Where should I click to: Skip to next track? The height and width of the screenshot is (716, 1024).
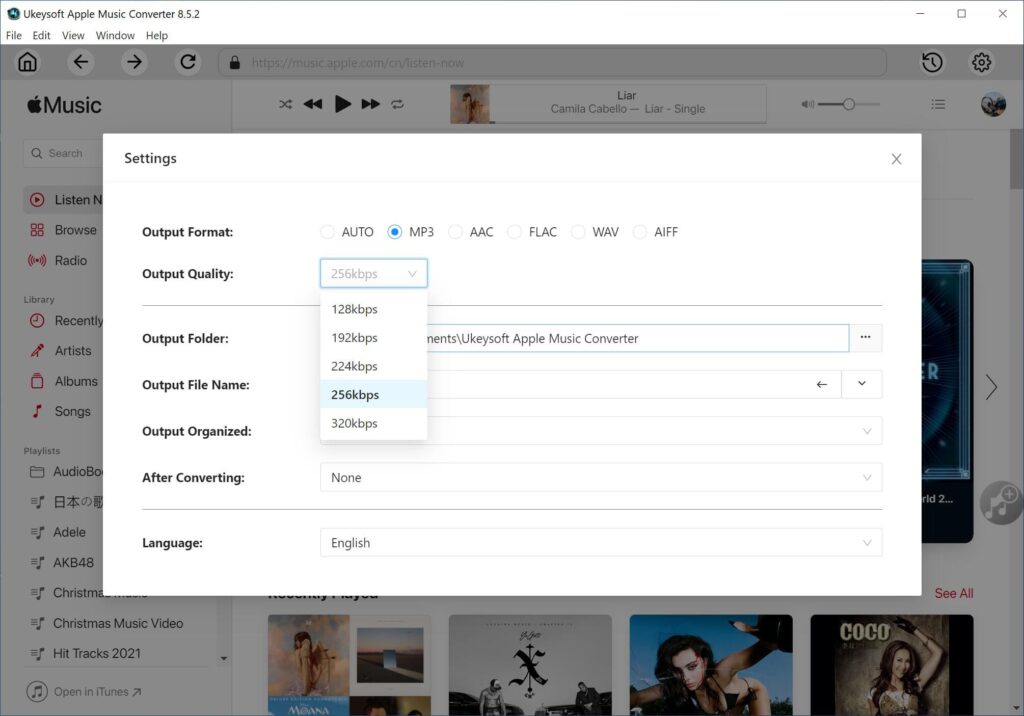370,104
